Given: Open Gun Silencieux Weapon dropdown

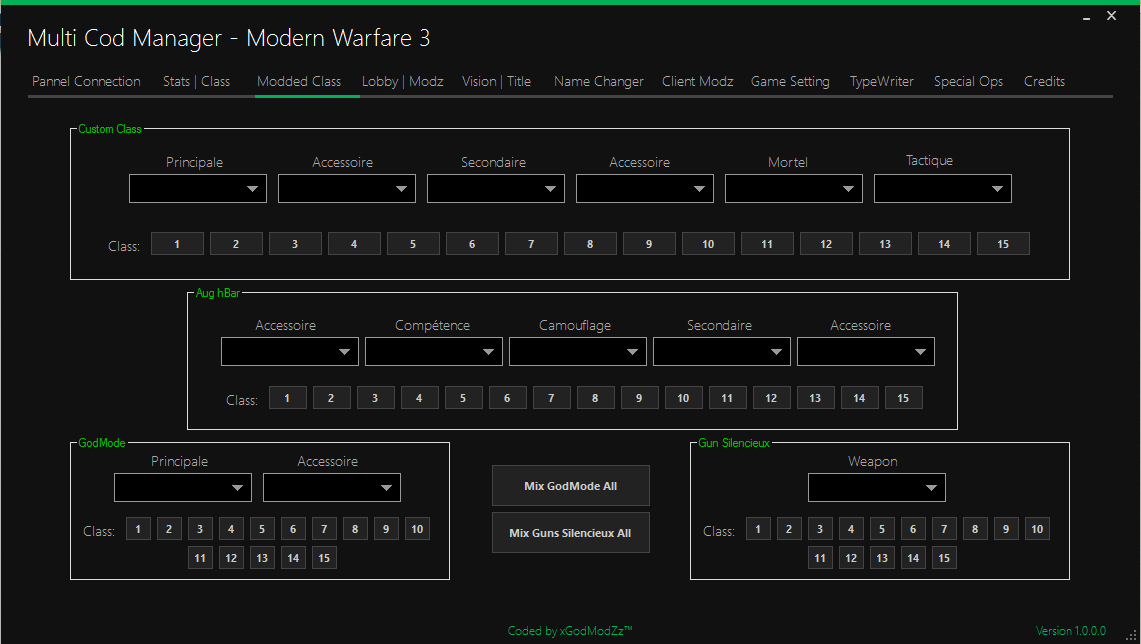Looking at the screenshot, I should pos(877,488).
